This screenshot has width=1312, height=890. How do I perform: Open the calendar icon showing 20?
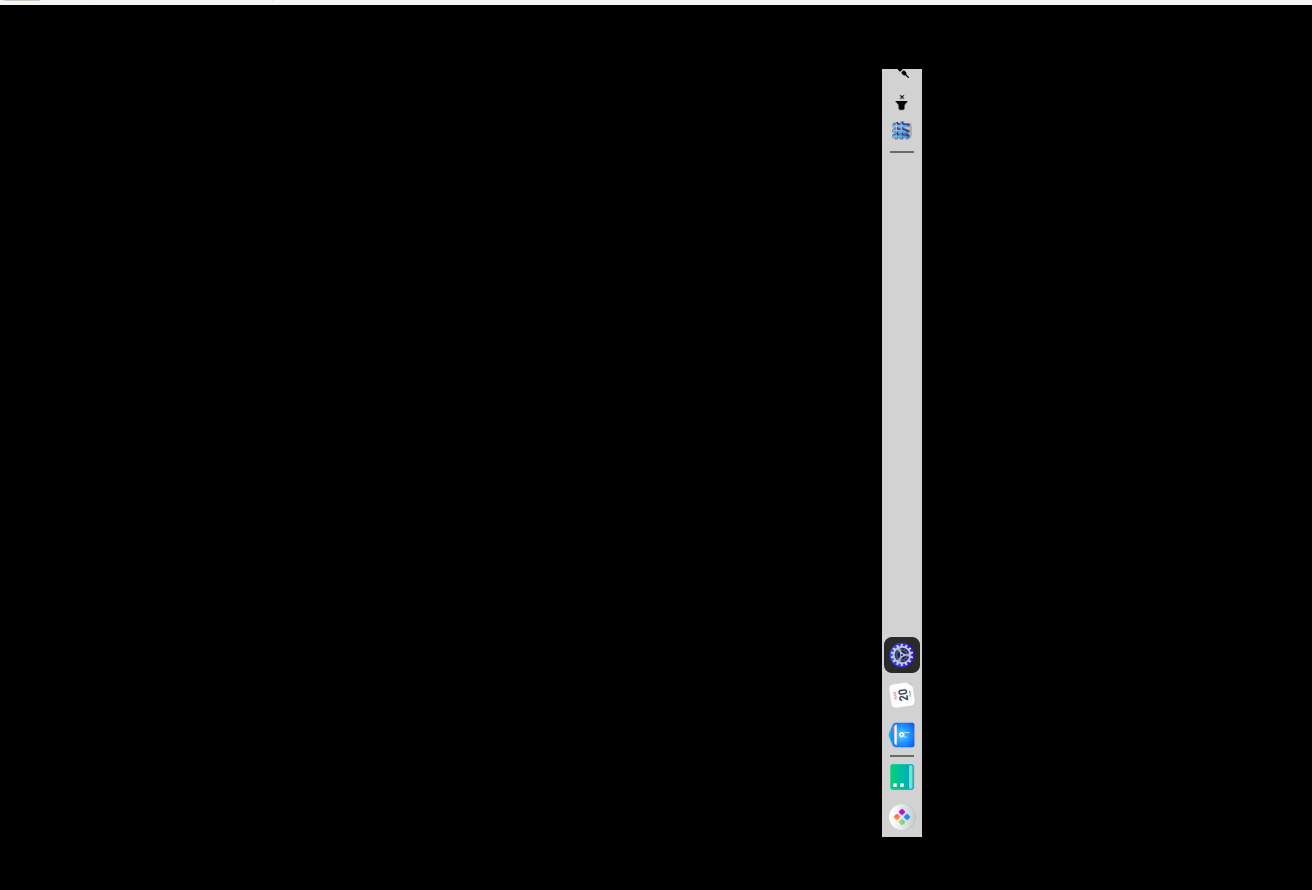pyautogui.click(x=901, y=695)
